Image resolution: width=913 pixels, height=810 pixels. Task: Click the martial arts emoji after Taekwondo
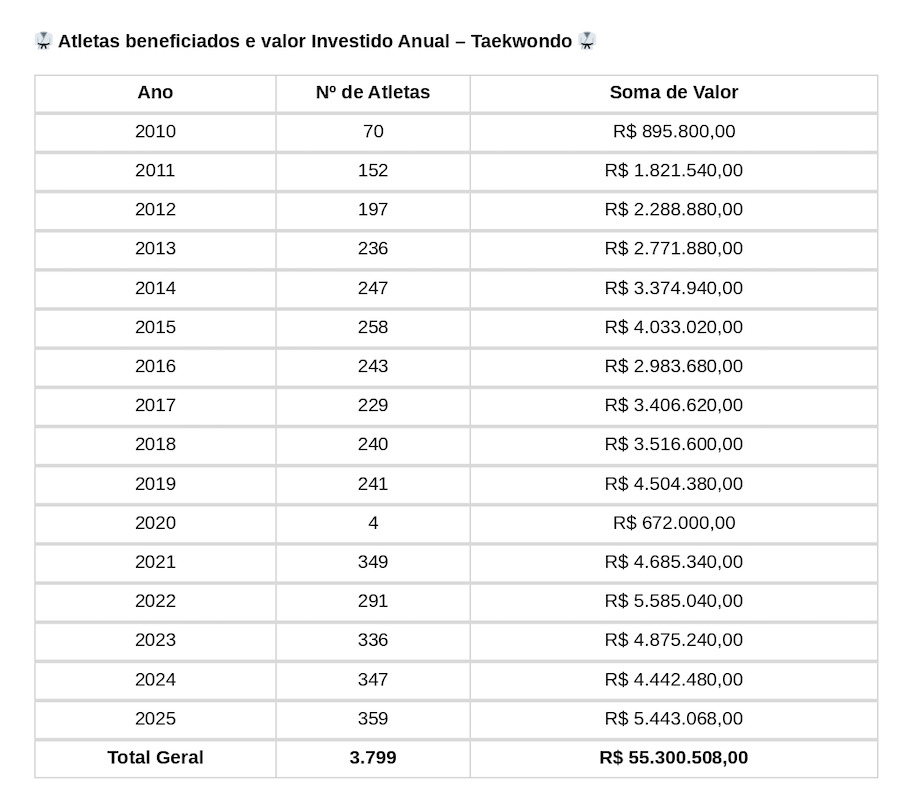(587, 41)
